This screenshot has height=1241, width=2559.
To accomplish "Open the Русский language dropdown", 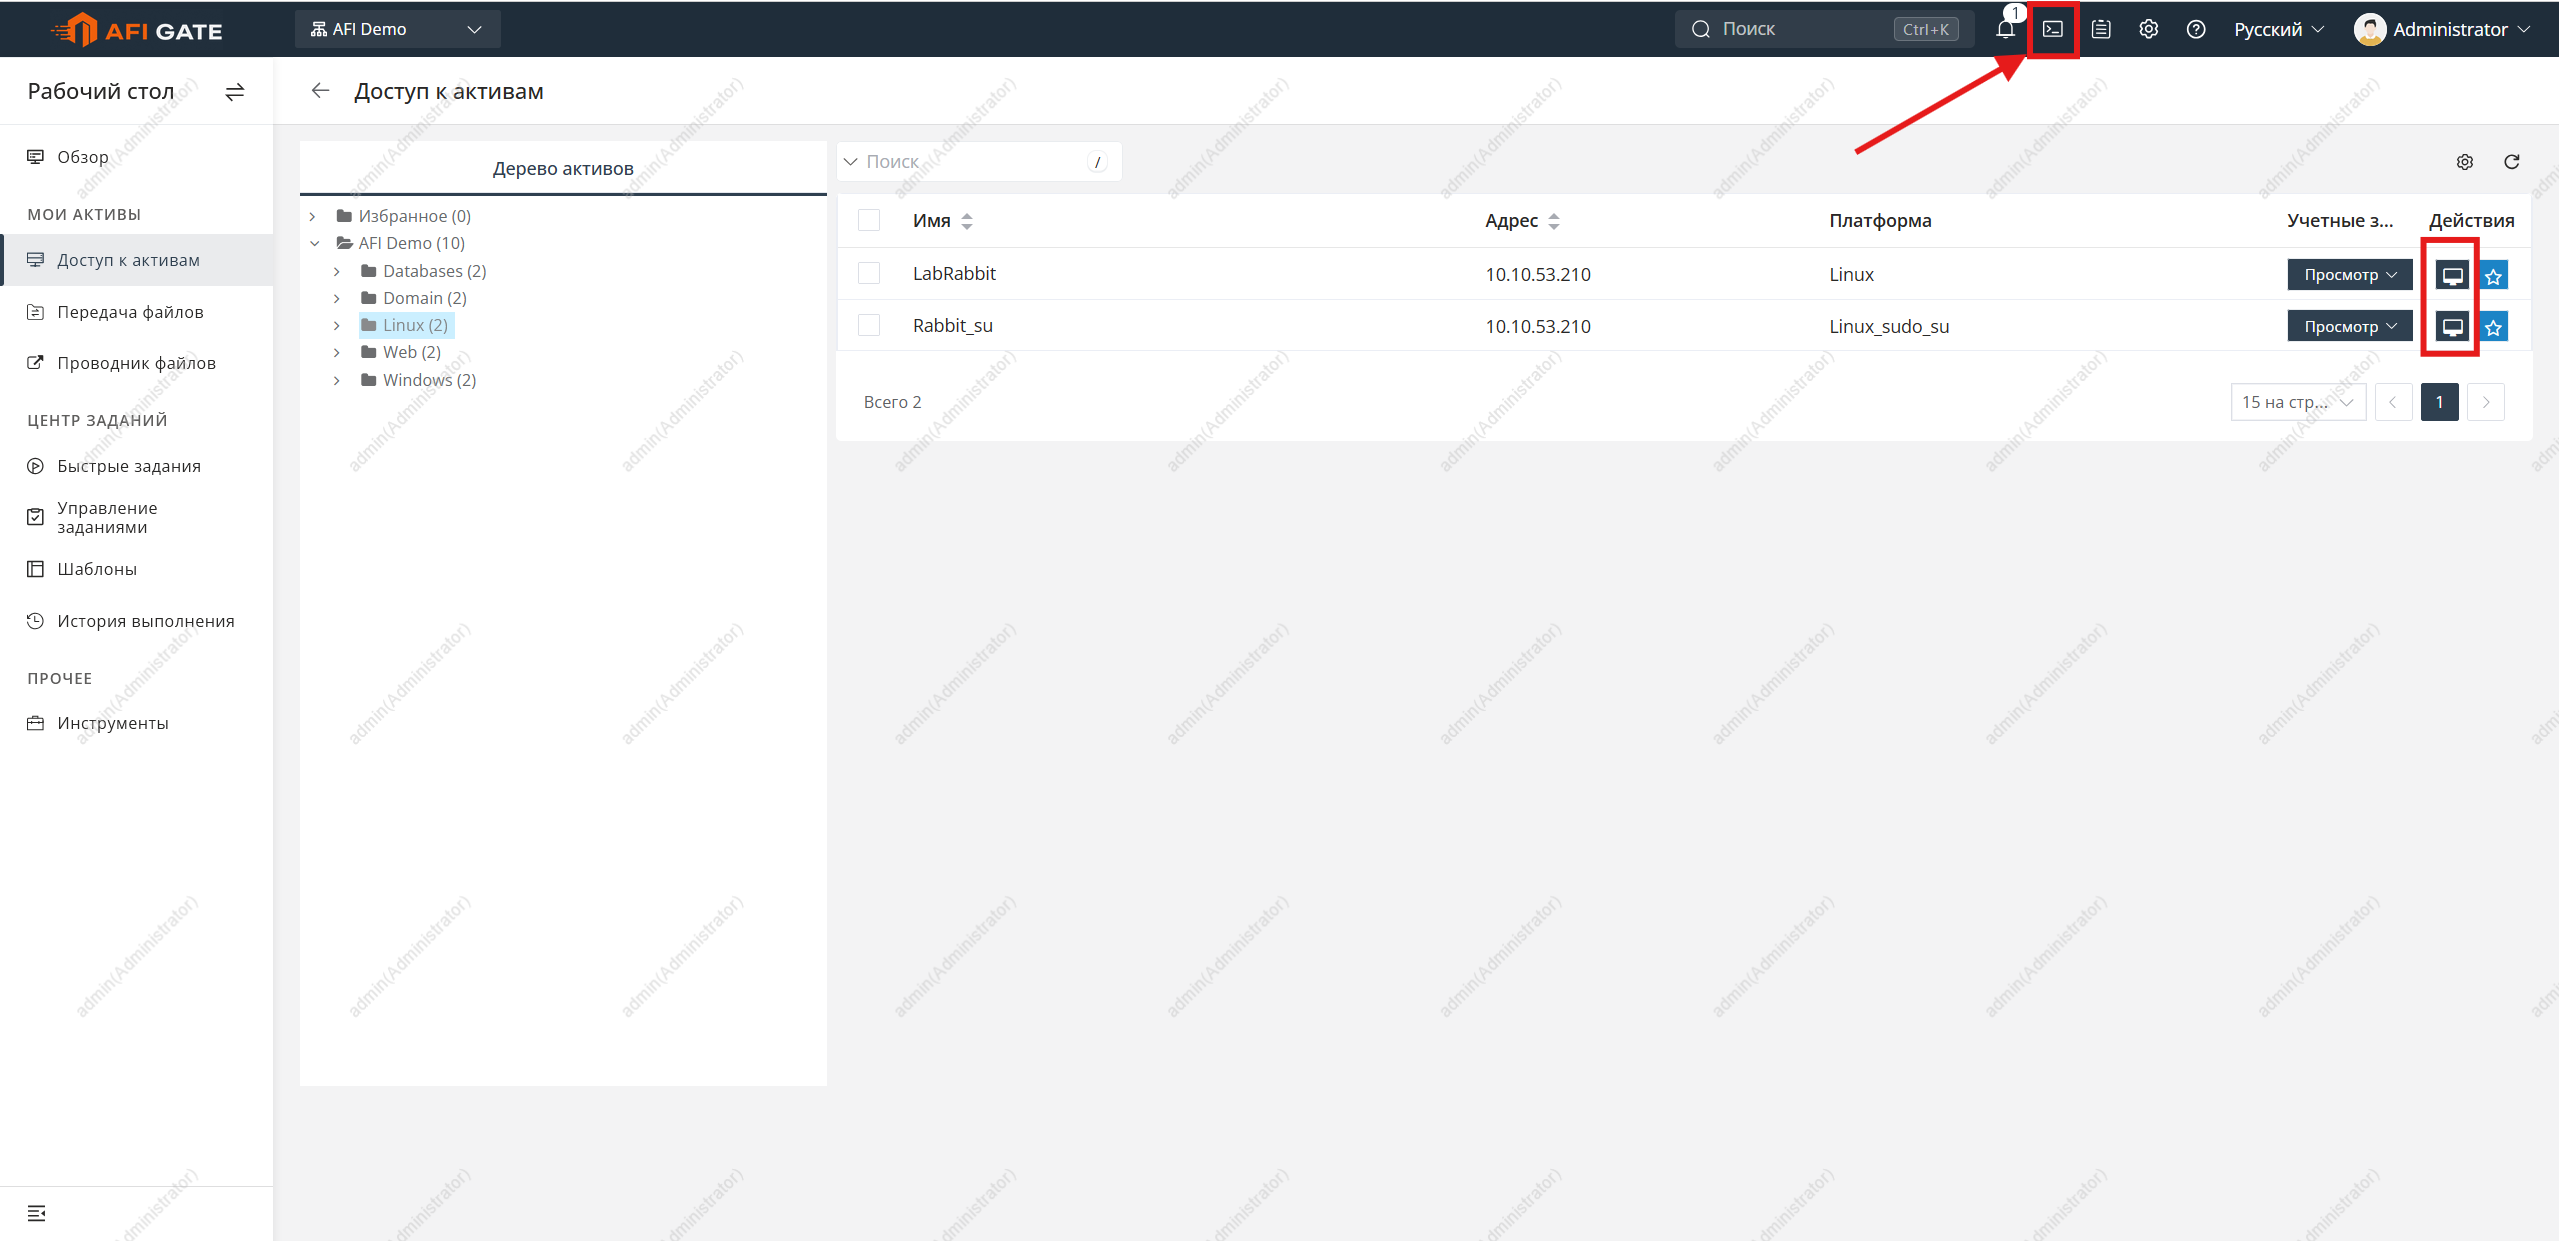I will point(2278,29).
